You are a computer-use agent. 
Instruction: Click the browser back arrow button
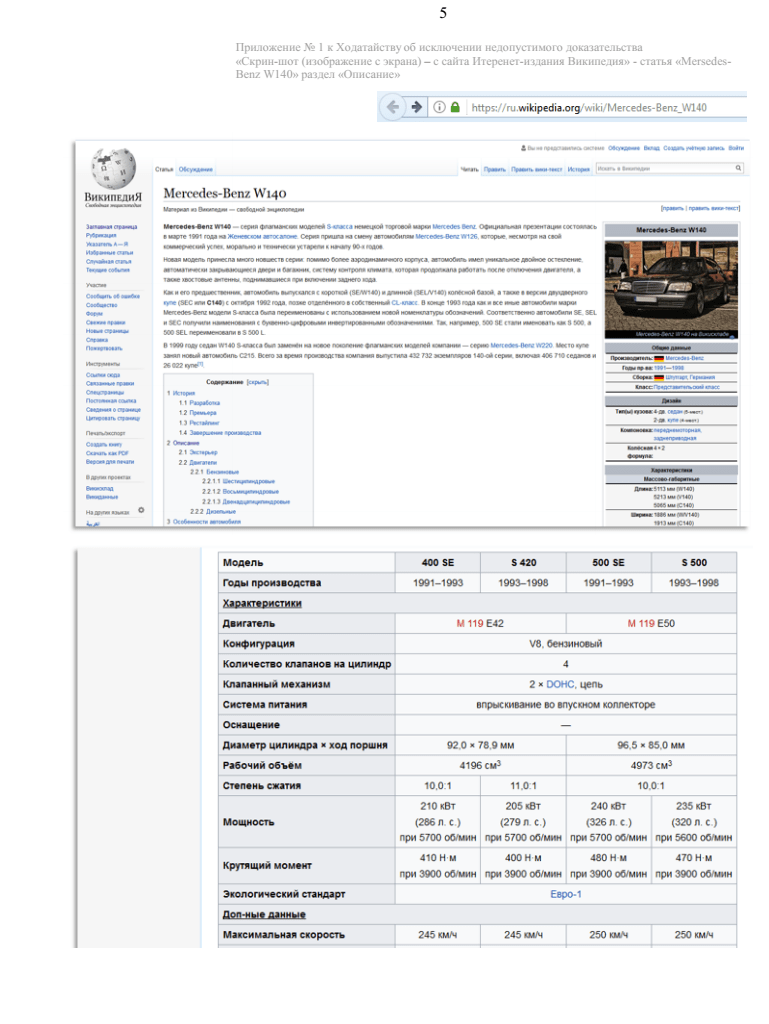[392, 106]
